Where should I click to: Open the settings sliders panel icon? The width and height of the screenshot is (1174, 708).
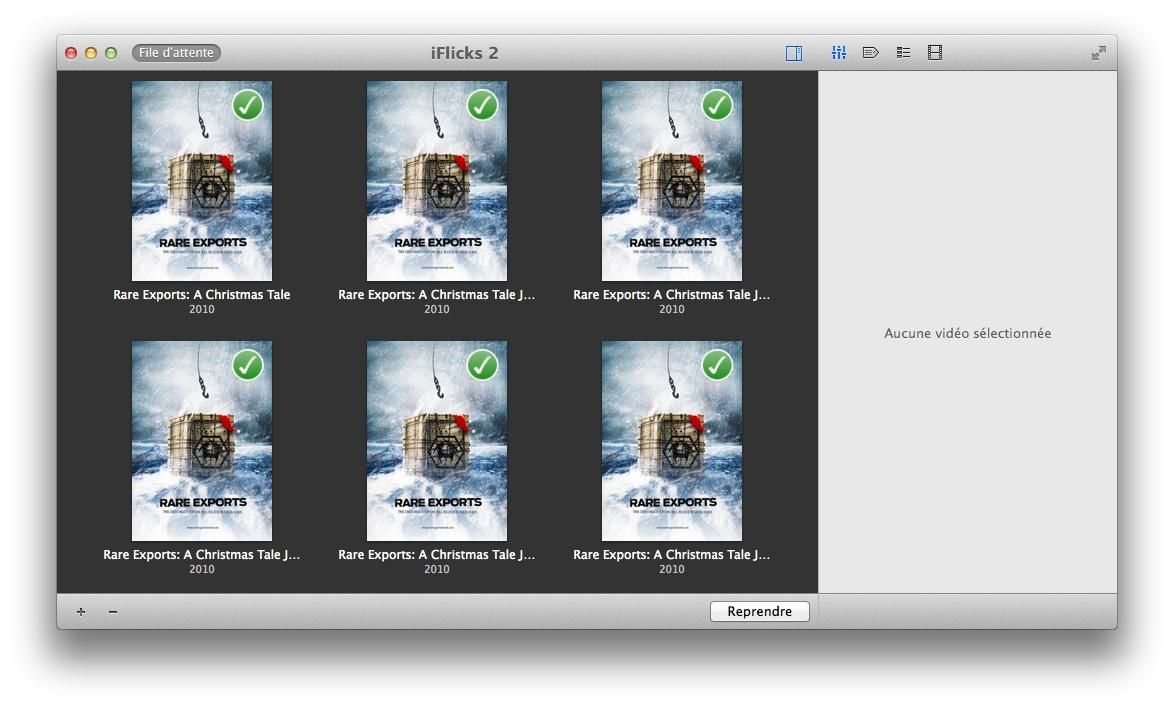click(839, 53)
